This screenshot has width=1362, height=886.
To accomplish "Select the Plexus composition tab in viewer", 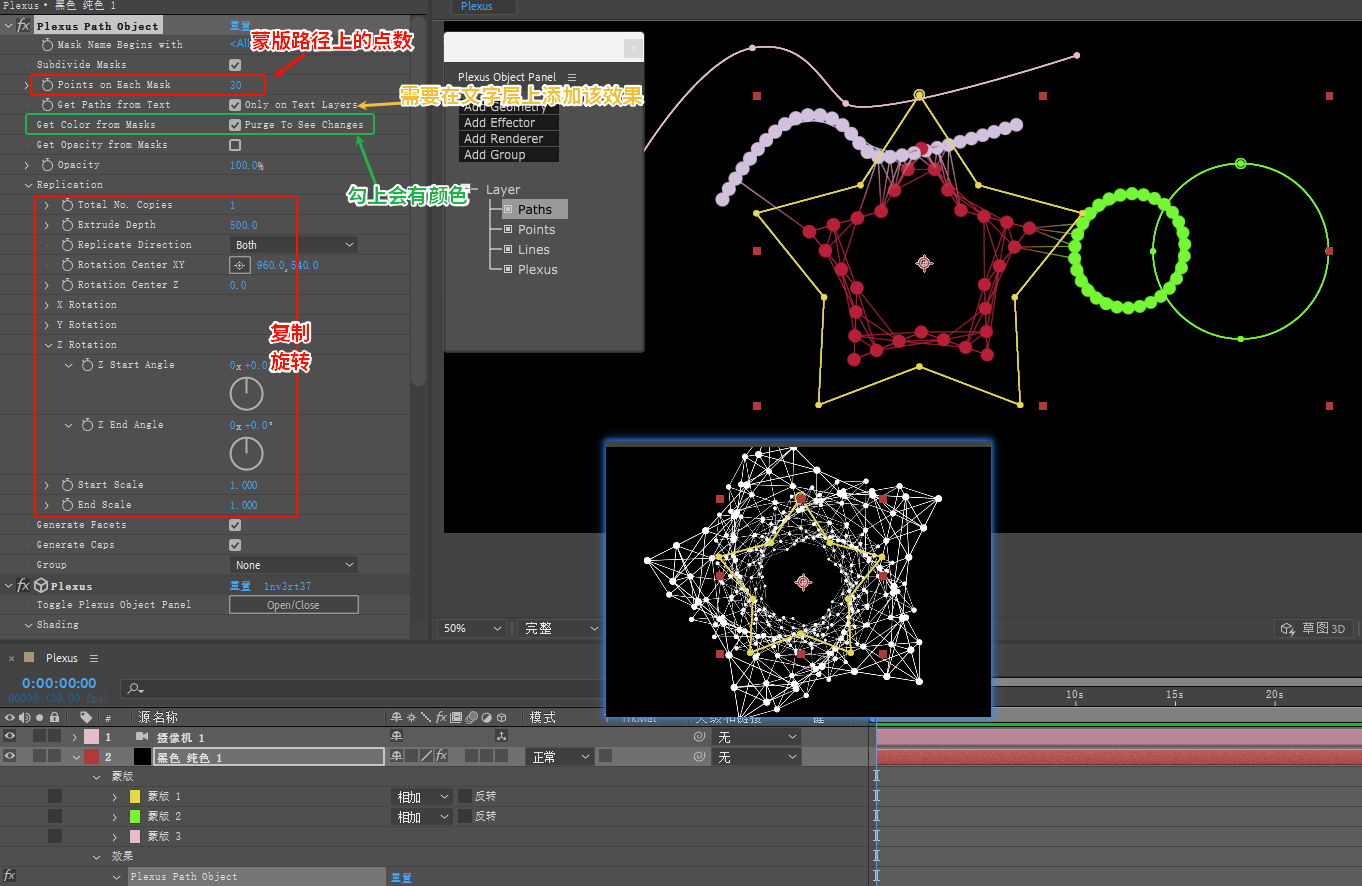I will click(477, 6).
